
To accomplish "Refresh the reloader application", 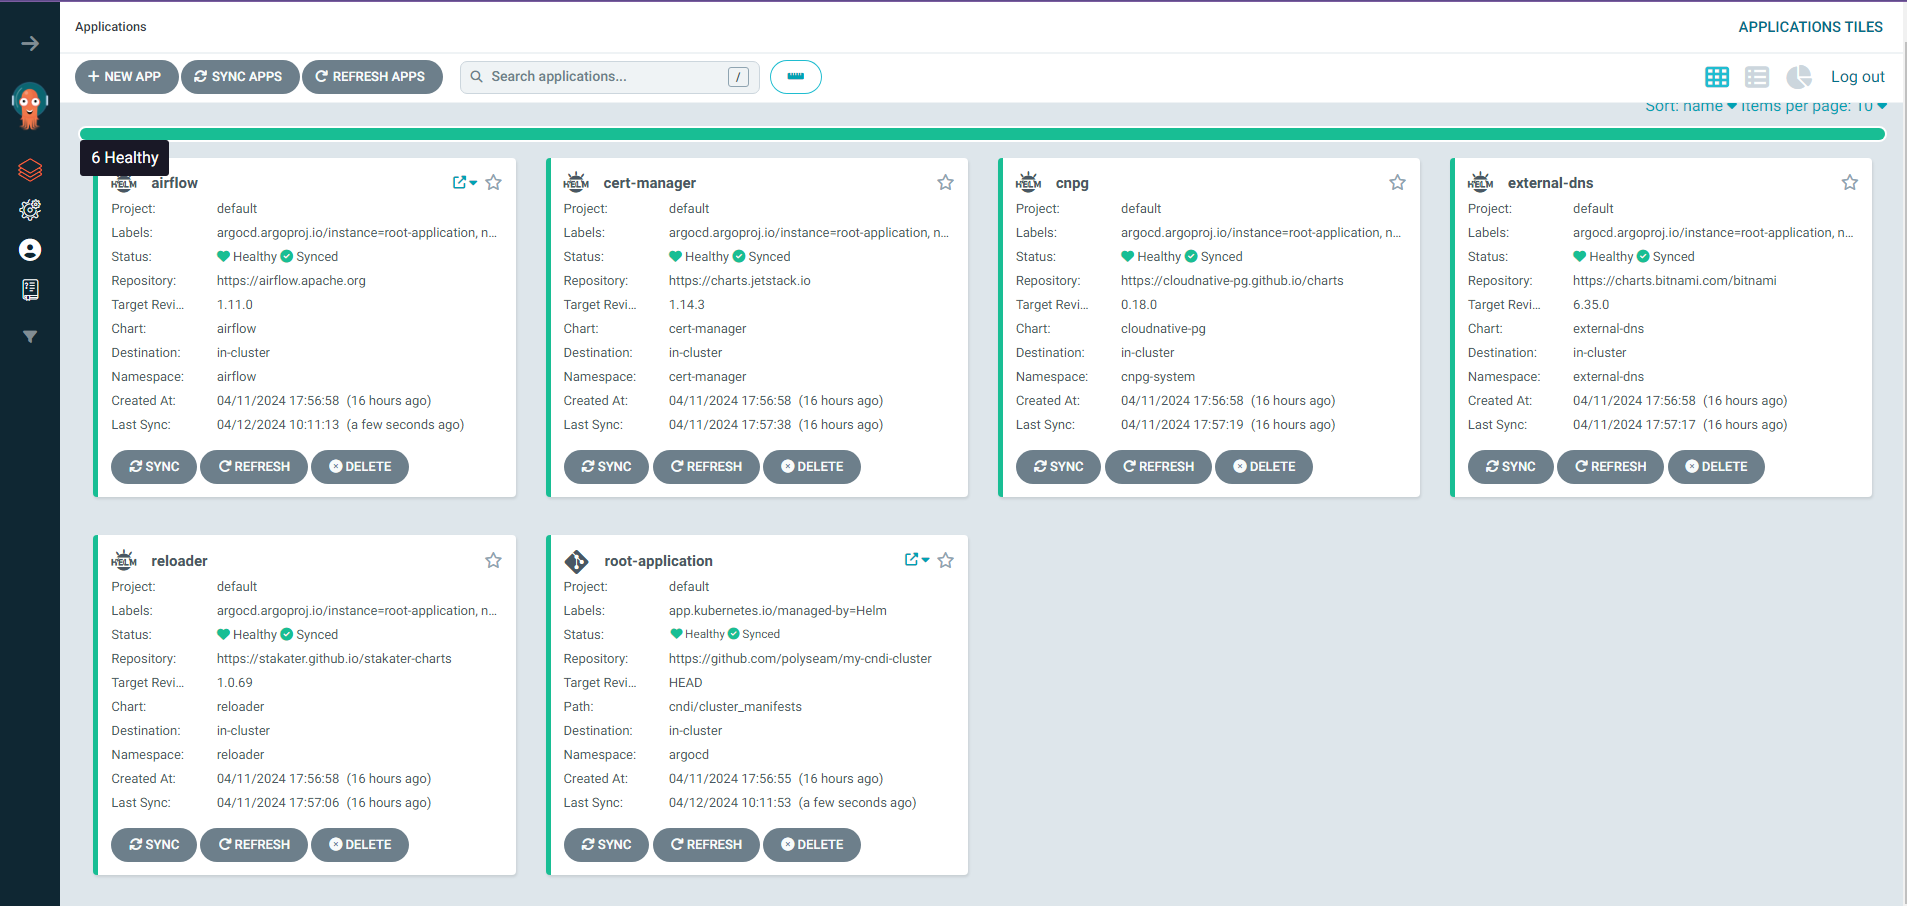I will click(254, 845).
